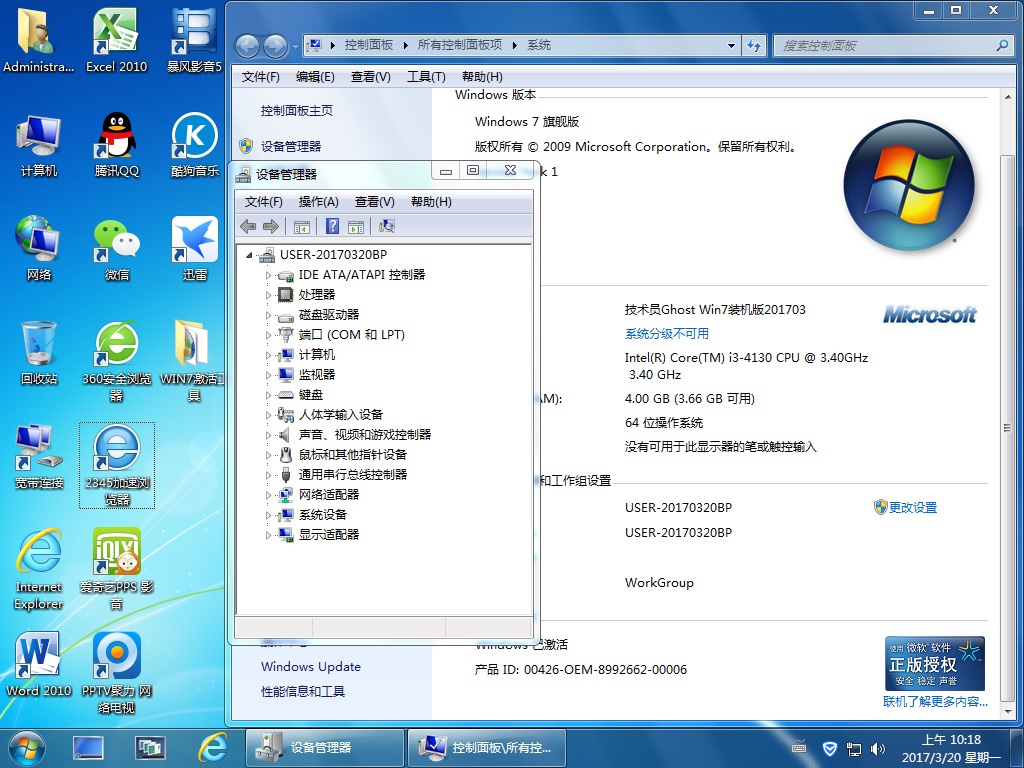Click the 控制面板主页 link
Screen dimensions: 1024x768
296,110
